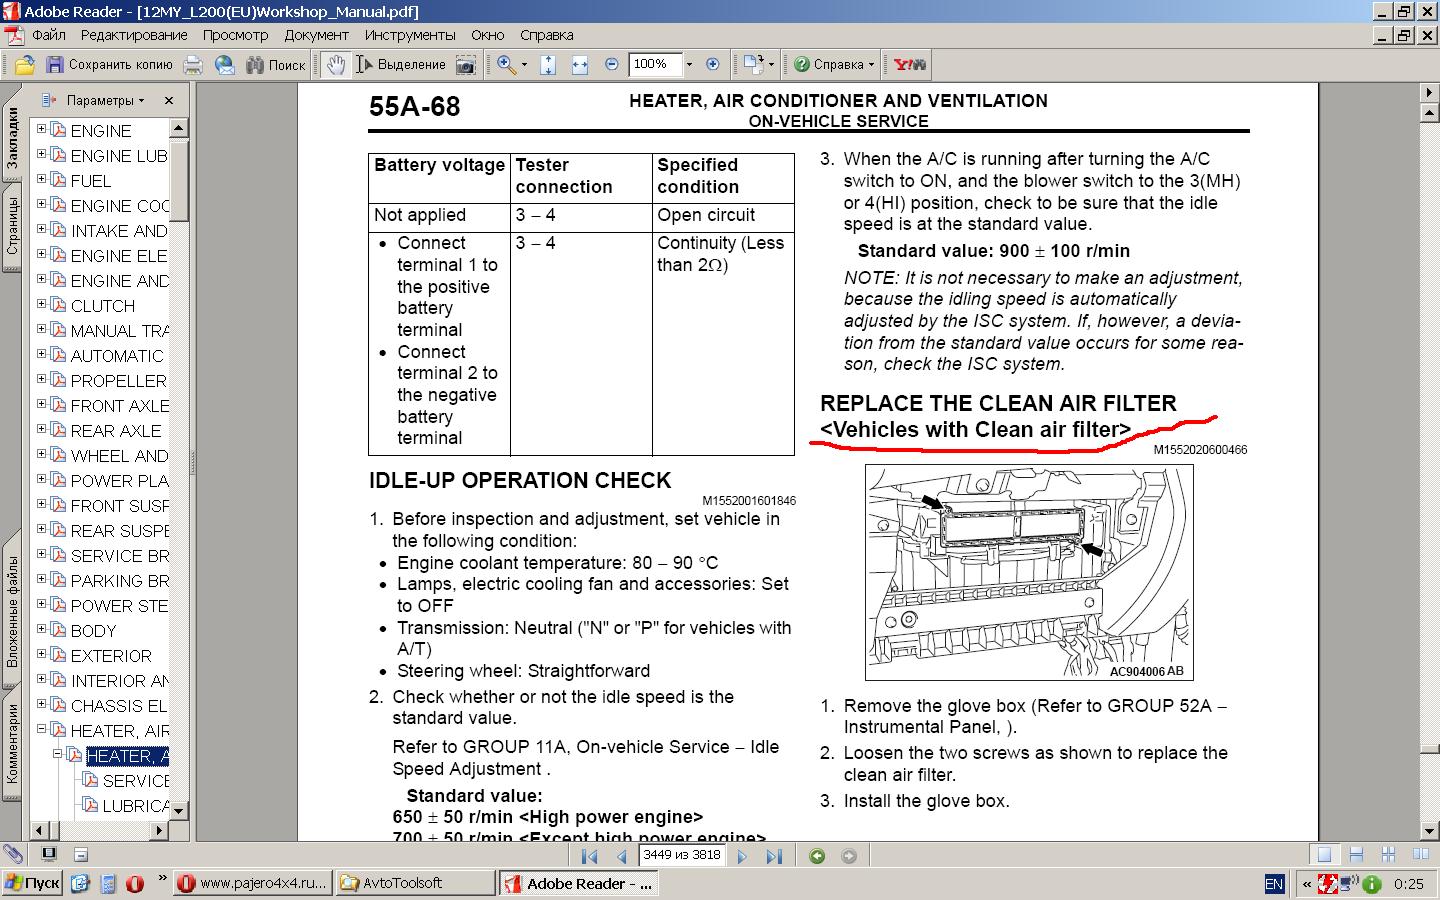Enable Continuous page layout view
1440x900 pixels.
coord(1356,855)
